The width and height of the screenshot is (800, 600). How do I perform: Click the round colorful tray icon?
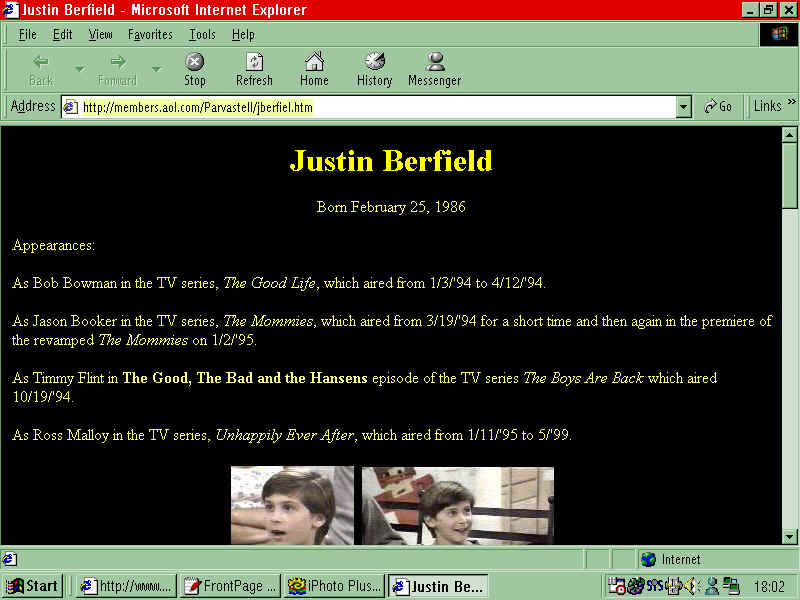[x=636, y=586]
